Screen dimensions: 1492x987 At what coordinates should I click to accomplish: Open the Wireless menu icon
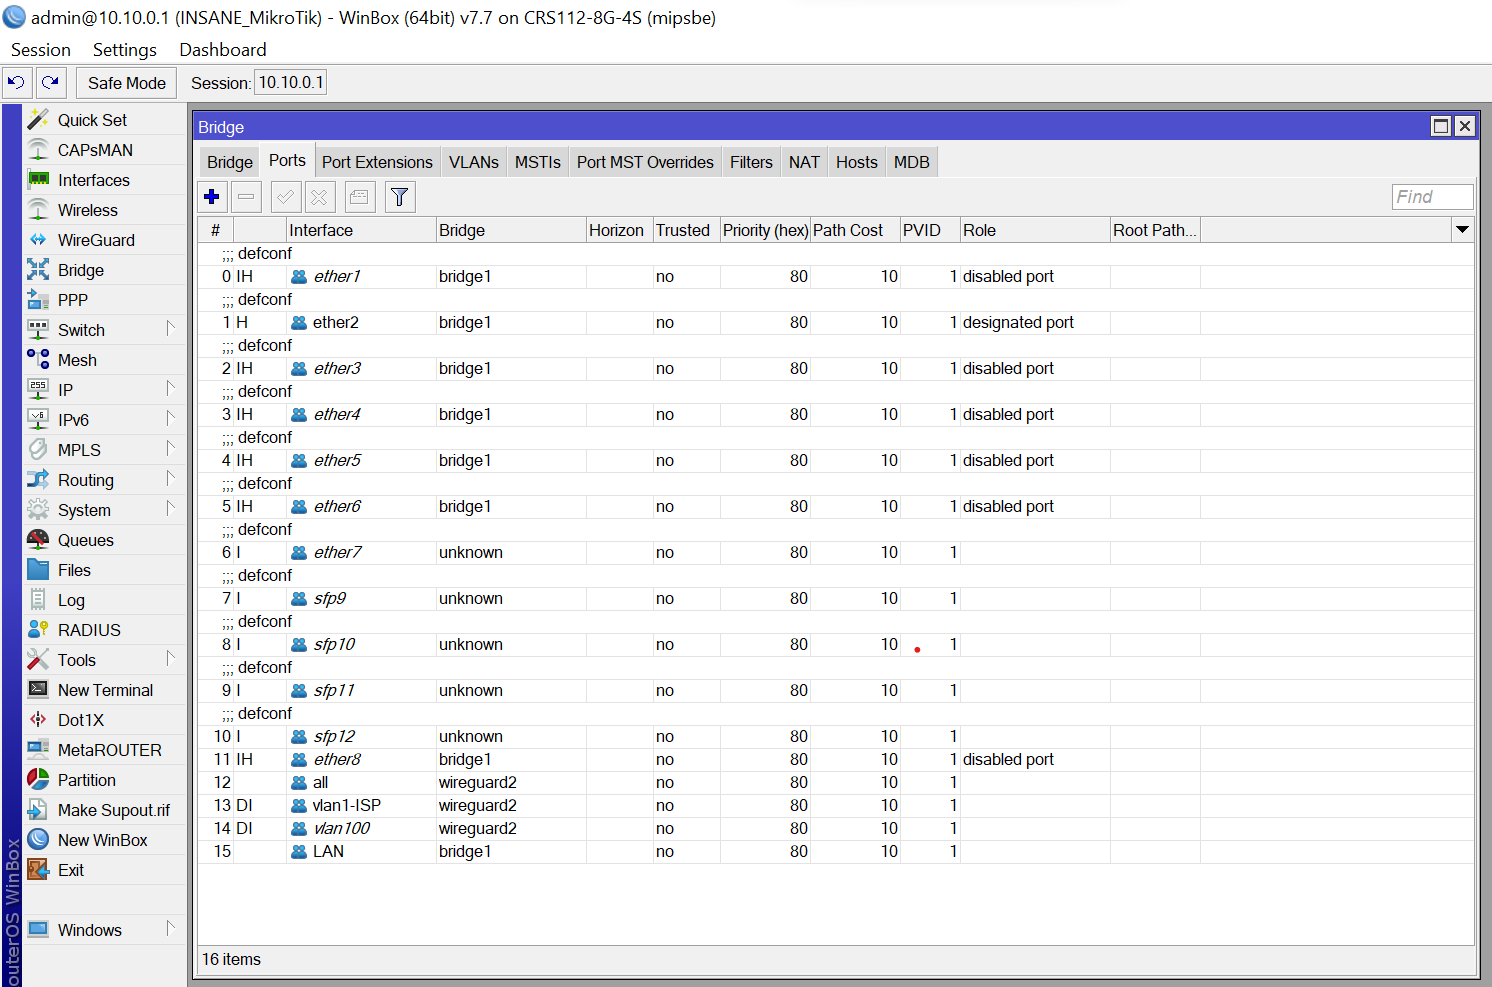coord(38,210)
